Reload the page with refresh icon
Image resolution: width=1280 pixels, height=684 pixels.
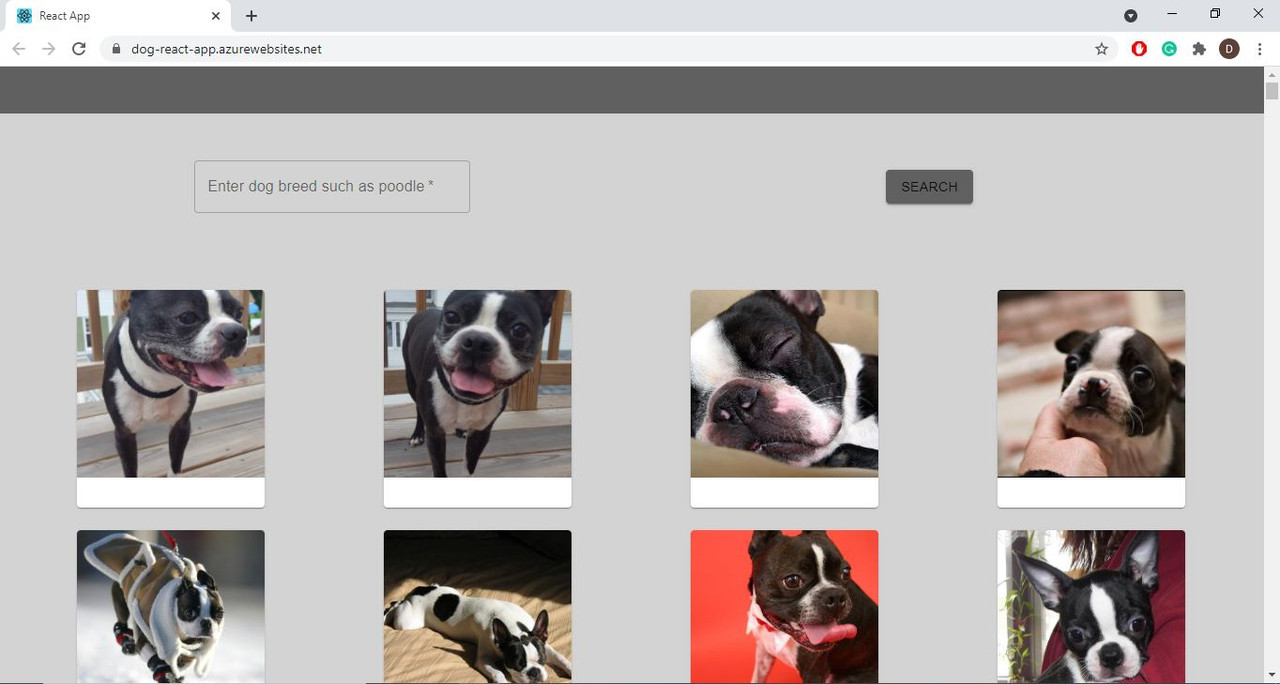[79, 49]
